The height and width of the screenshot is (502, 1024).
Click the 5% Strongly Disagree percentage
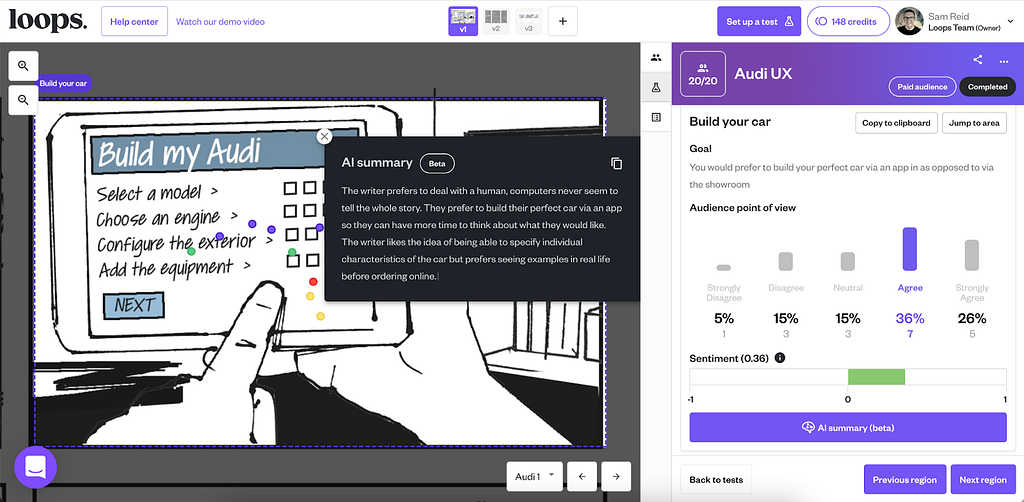724,319
